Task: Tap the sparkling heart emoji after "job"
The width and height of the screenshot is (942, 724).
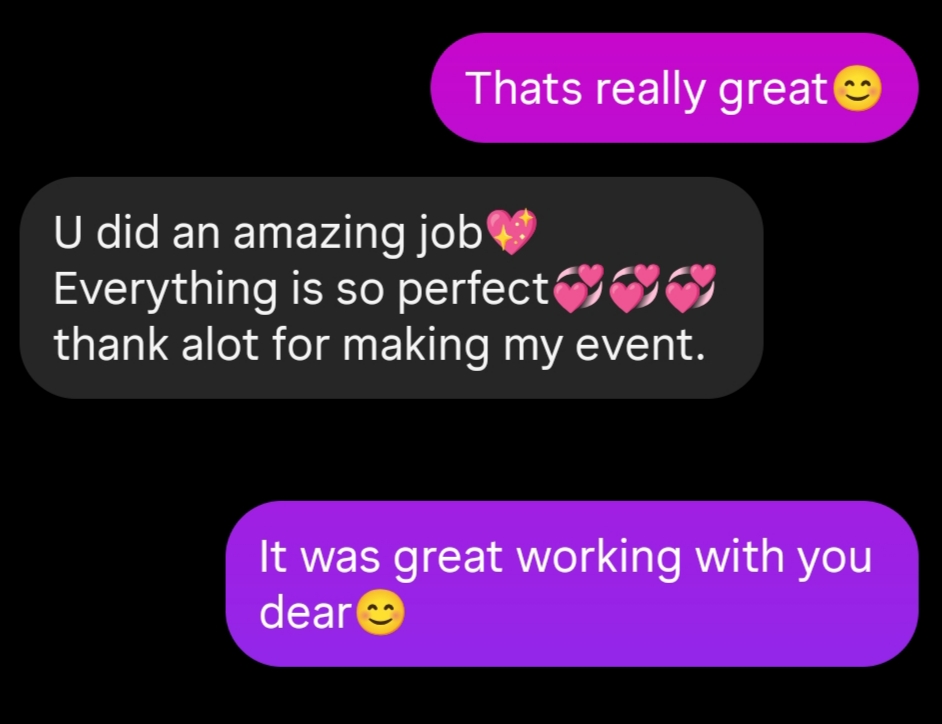Action: [x=511, y=231]
